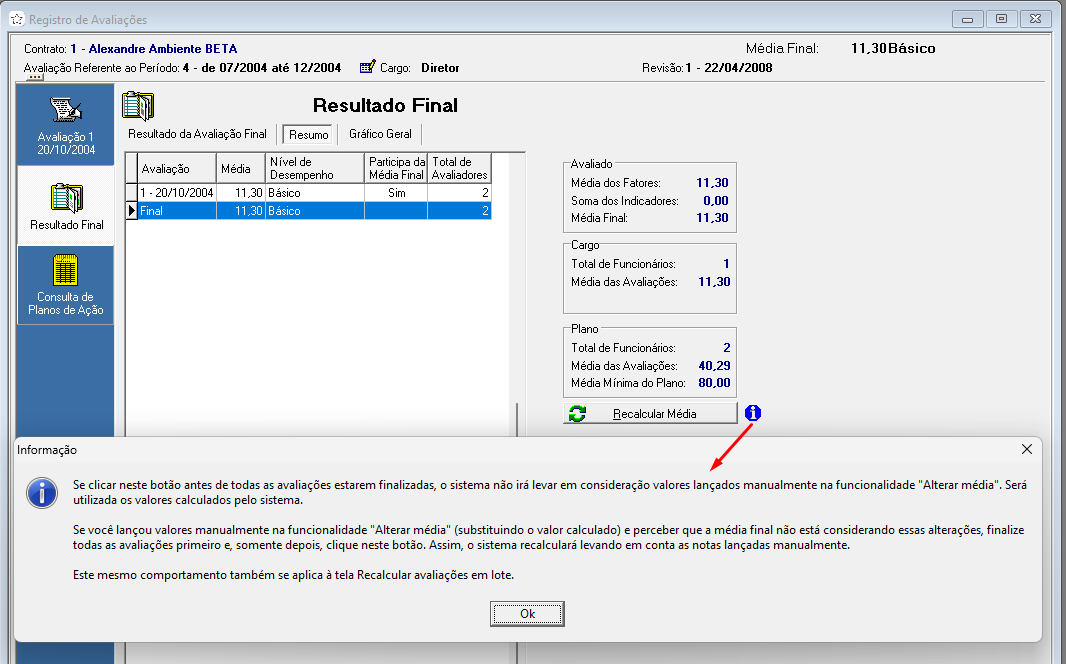This screenshot has width=1066, height=664.
Task: Click the app icon in the title bar
Action: (16, 19)
